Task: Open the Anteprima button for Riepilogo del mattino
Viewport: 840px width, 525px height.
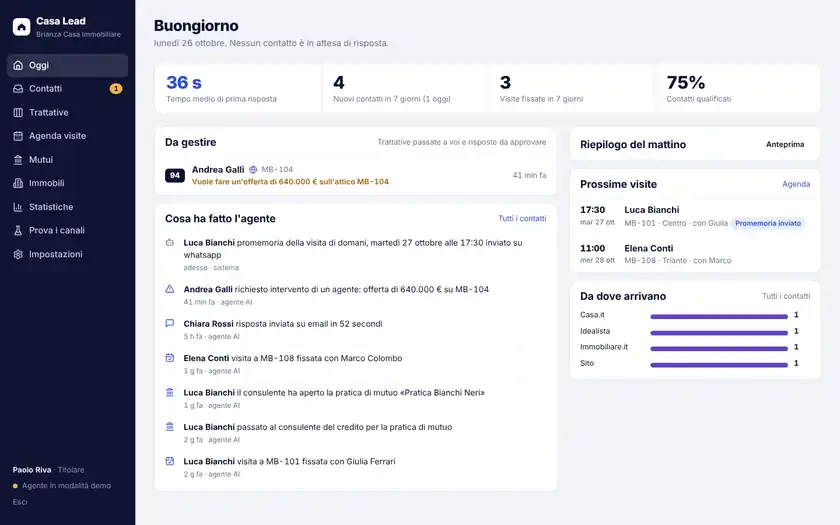Action: point(785,144)
